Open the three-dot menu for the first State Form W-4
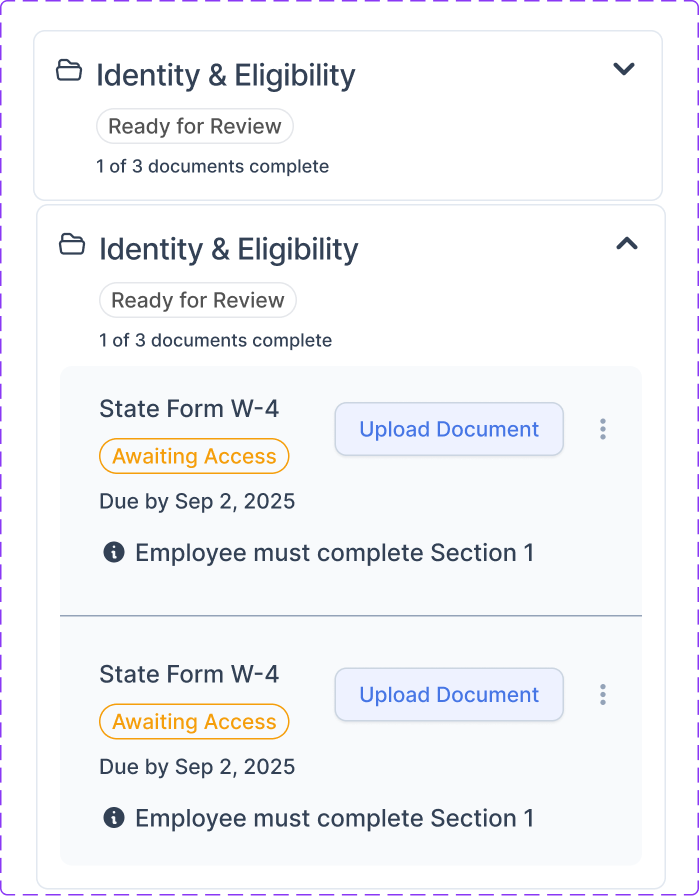 point(602,429)
